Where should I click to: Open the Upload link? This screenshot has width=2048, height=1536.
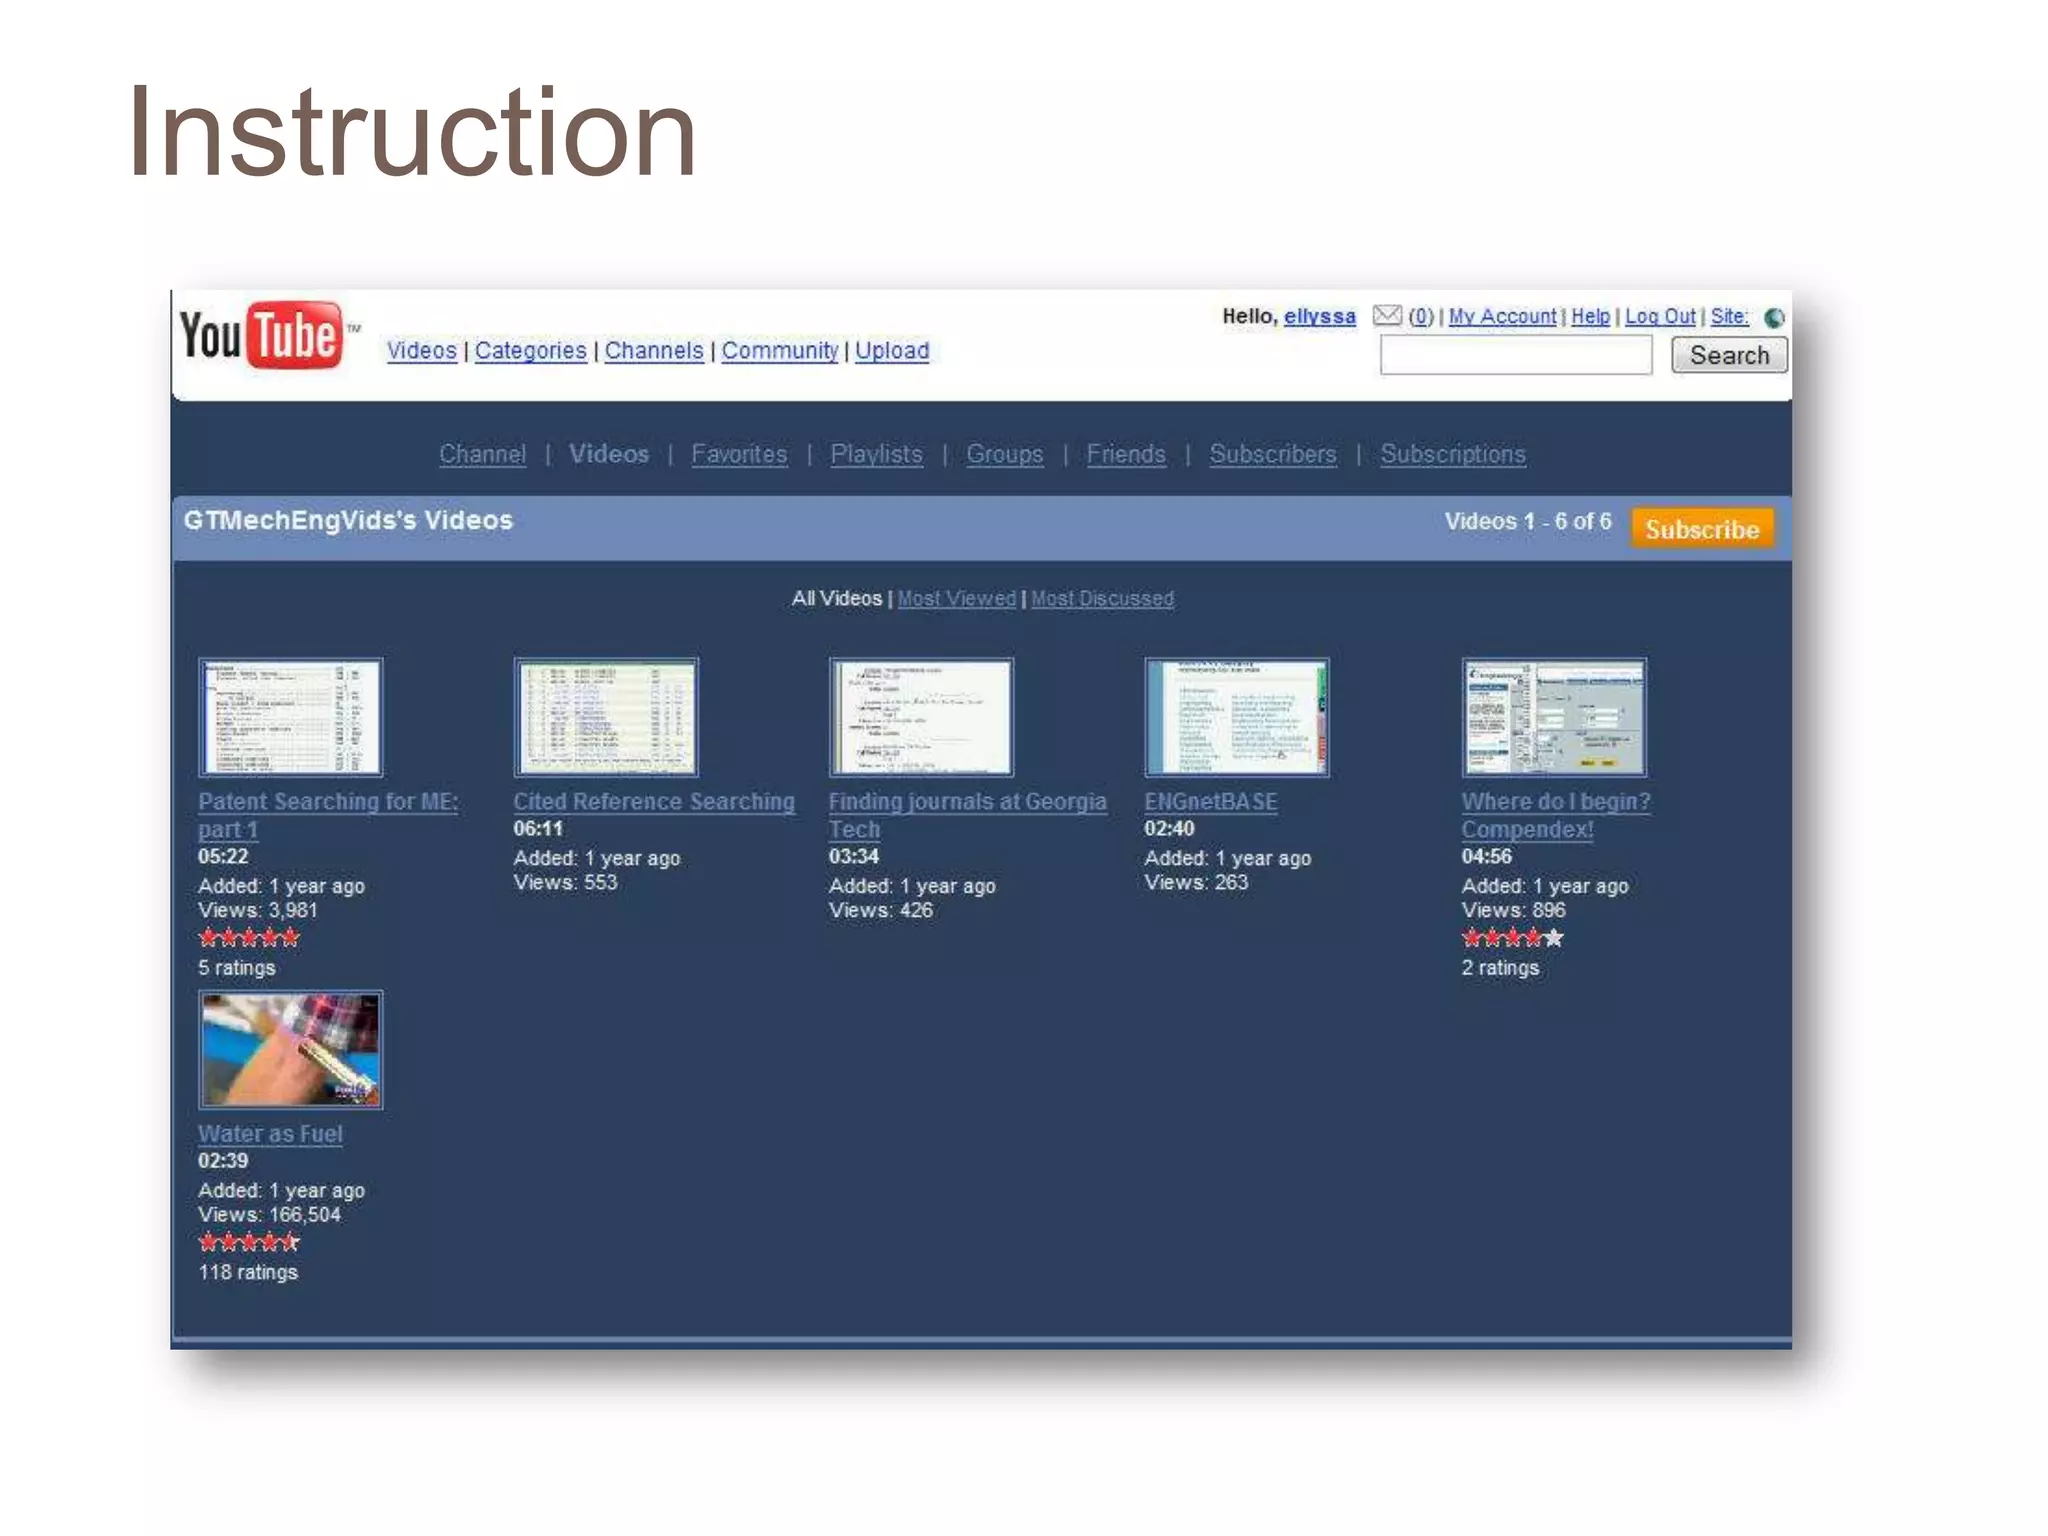point(891,351)
